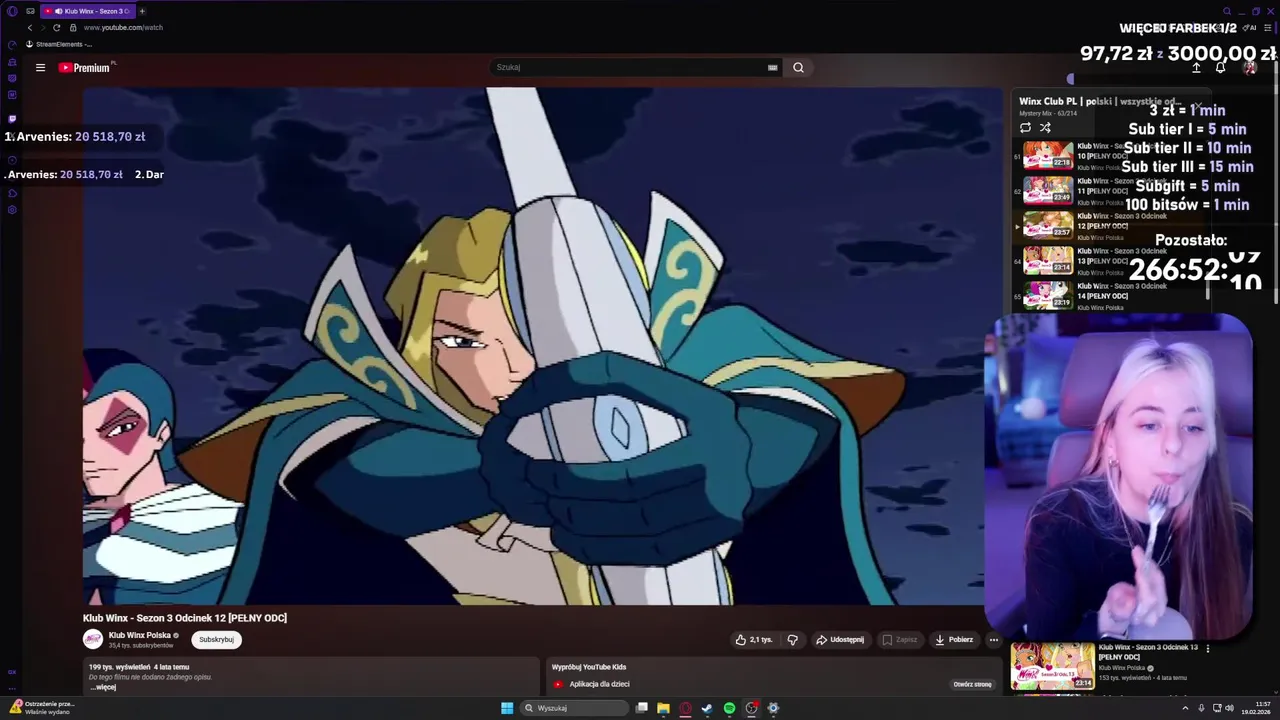This screenshot has width=1280, height=720.
Task: Open the browser search-tabs magnifier icon
Action: [x=1227, y=11]
